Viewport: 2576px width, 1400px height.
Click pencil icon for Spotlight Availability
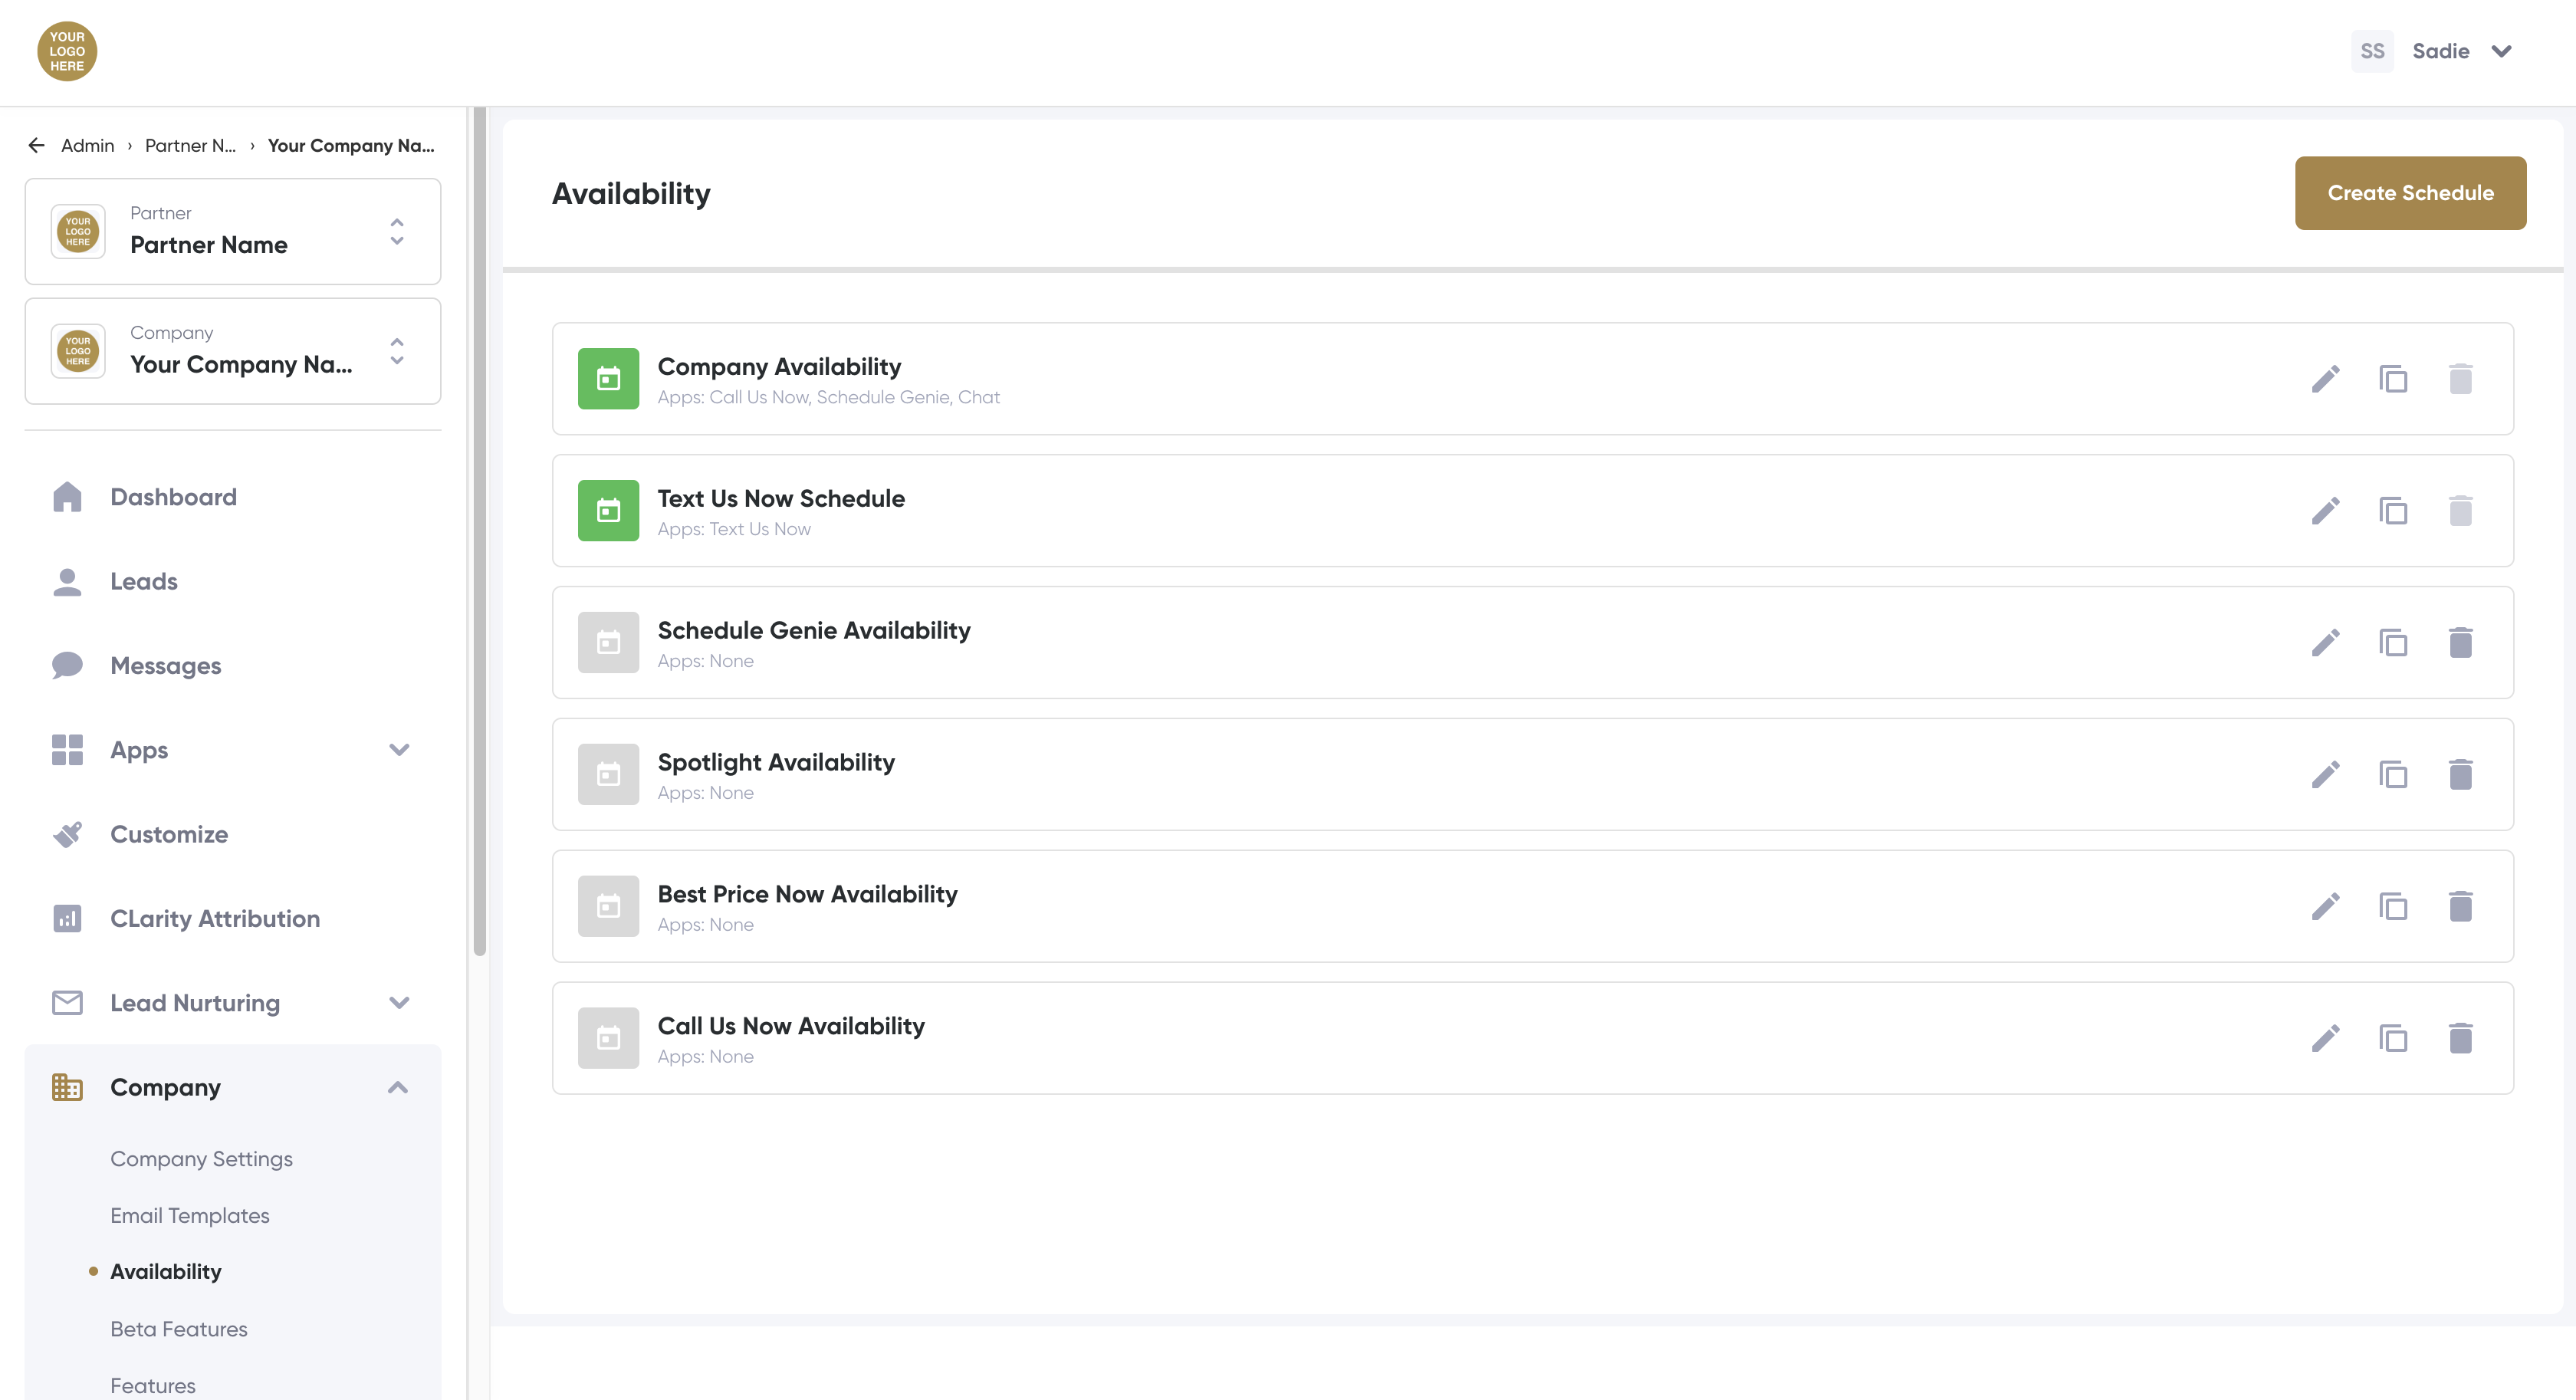2325,775
